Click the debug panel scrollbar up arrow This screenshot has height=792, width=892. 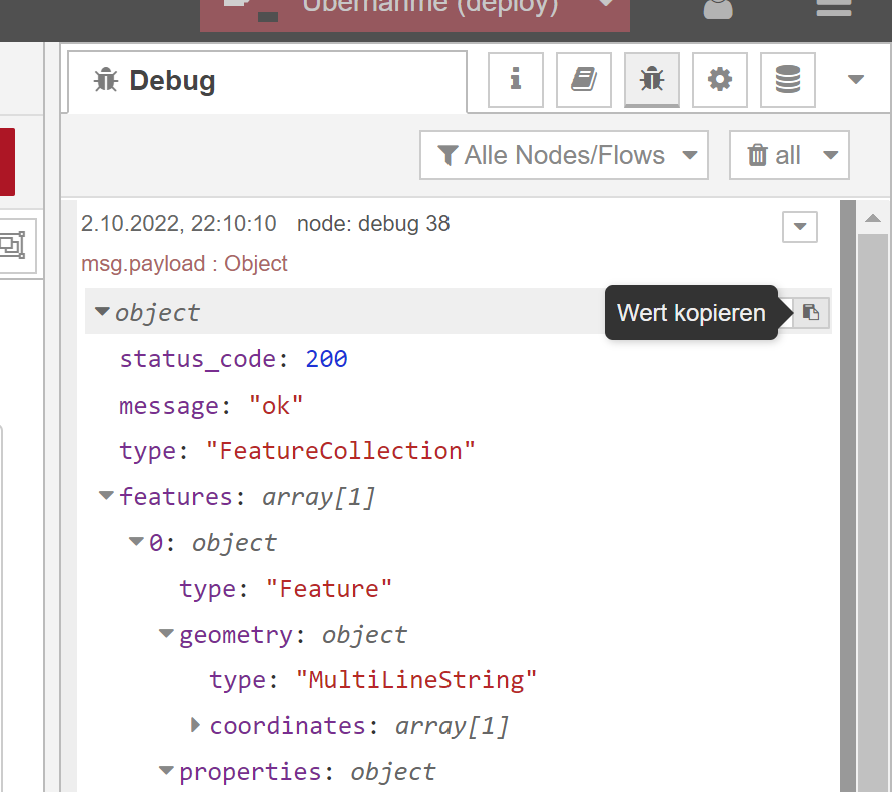point(871,218)
